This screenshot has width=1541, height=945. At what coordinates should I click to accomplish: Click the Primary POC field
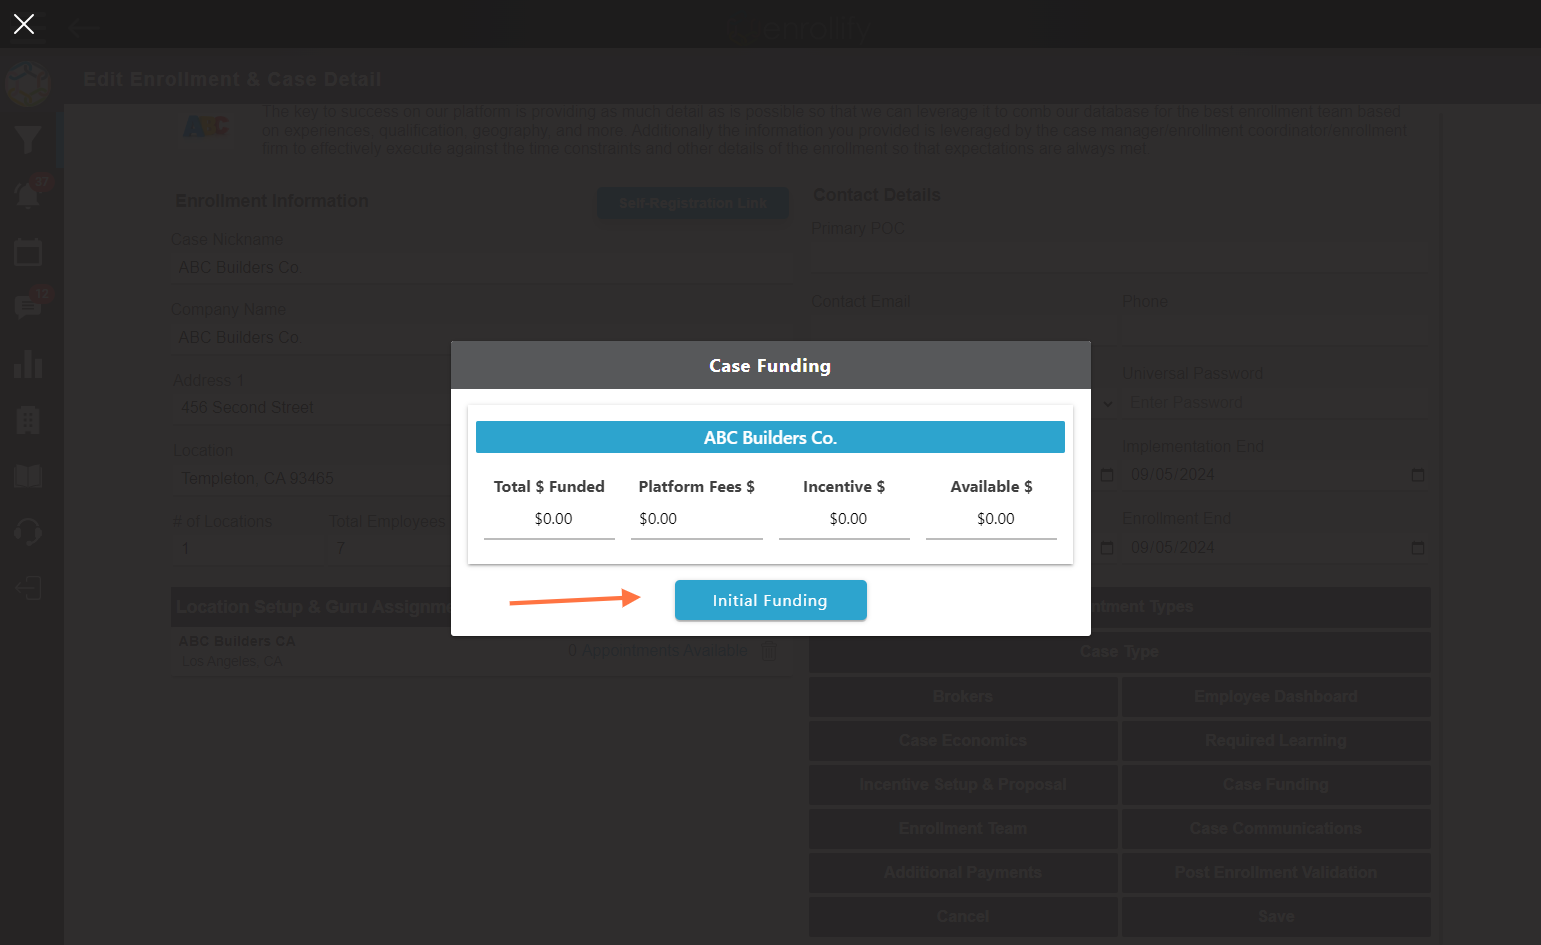point(1118,257)
